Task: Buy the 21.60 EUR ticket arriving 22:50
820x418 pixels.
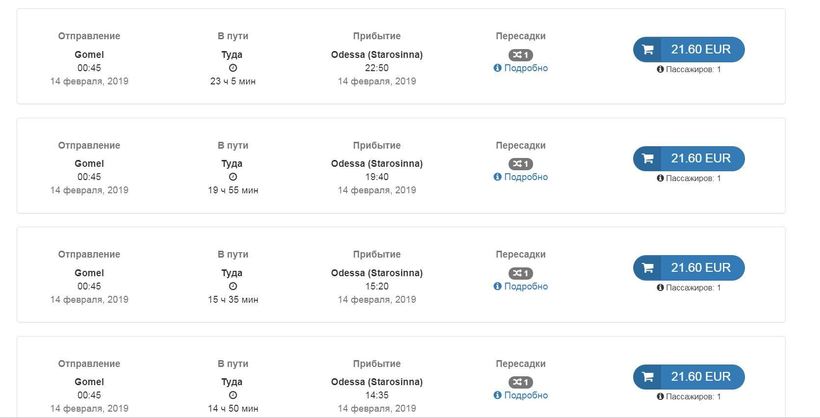Action: click(x=699, y=50)
